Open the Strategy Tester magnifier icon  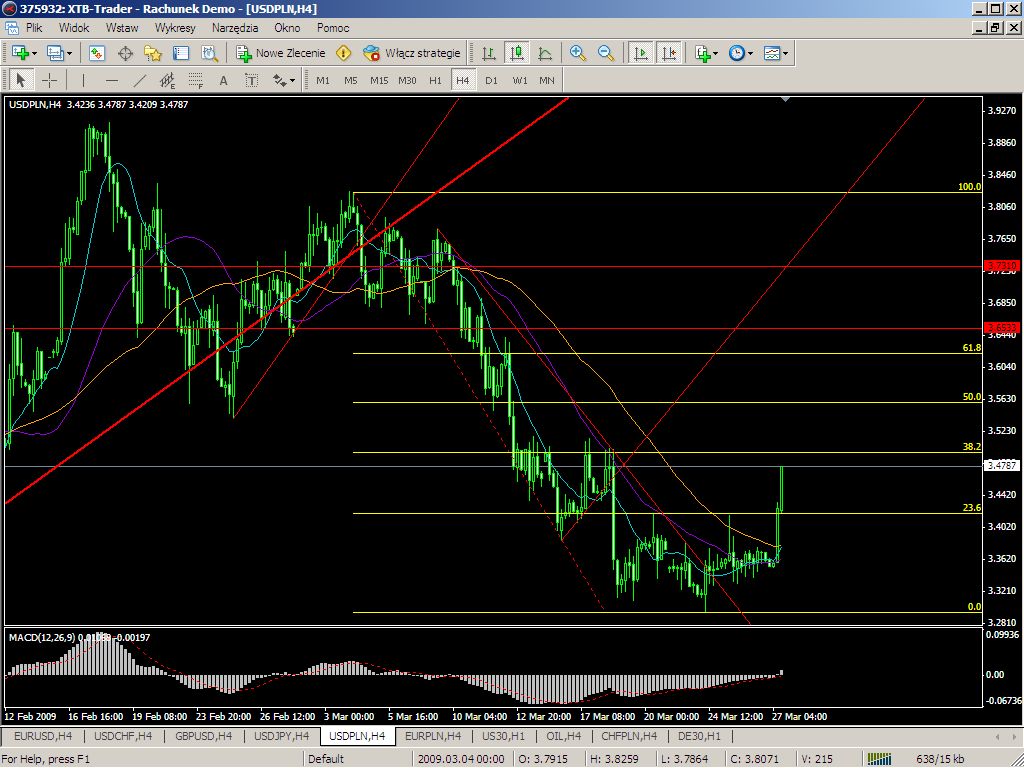209,53
